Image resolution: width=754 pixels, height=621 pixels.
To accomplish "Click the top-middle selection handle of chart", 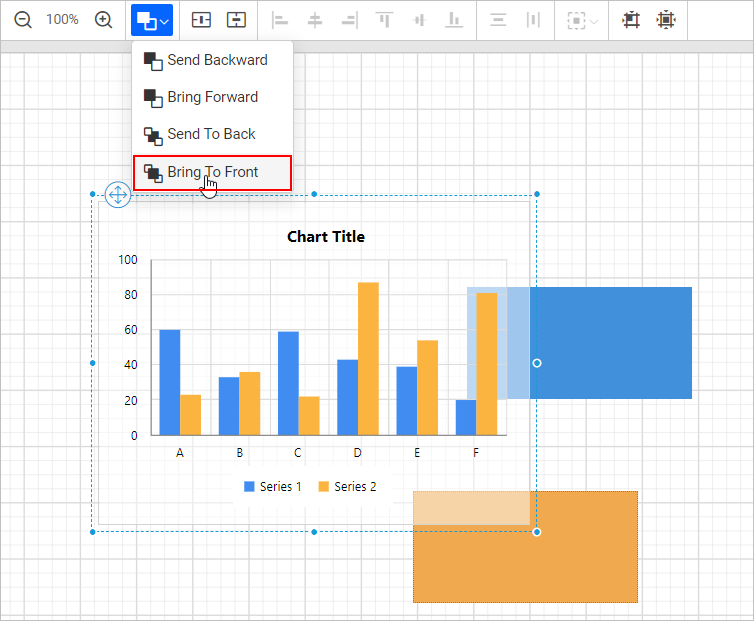I will 314,194.
